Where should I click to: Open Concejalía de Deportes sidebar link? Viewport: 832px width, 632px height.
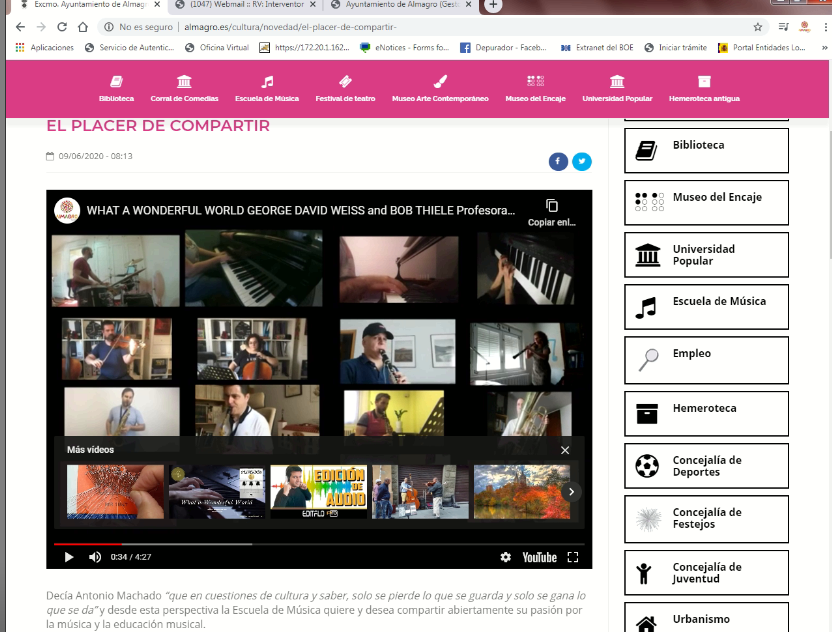(706, 466)
